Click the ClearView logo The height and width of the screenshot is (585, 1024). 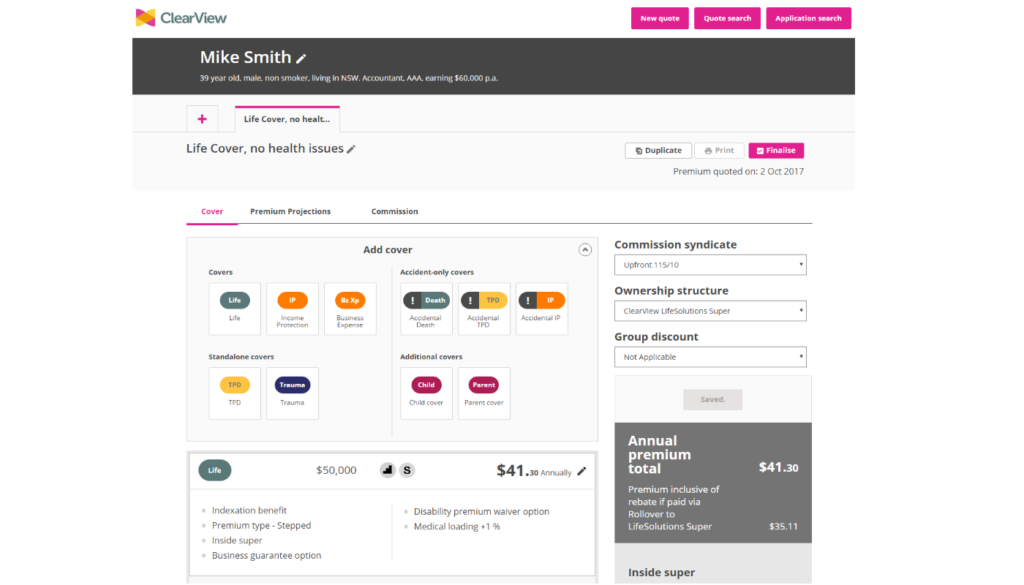(x=181, y=18)
